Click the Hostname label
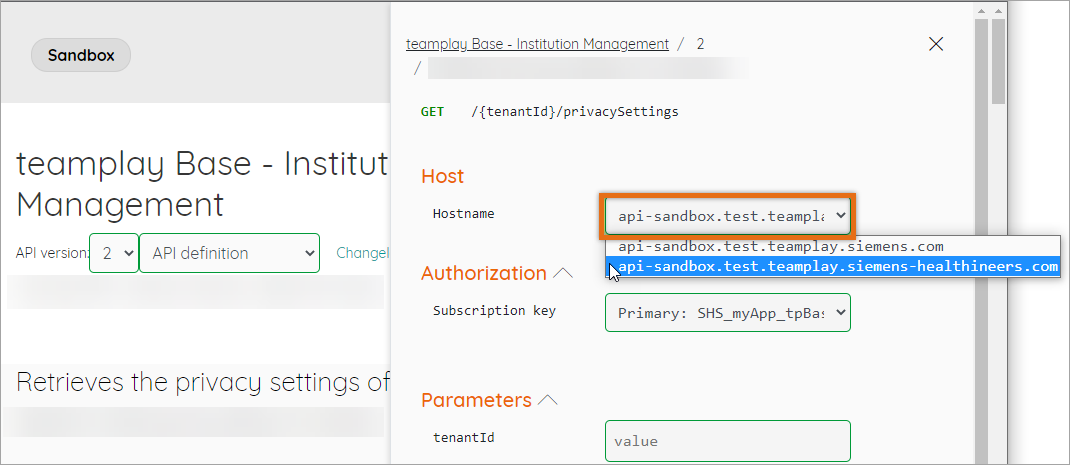The image size is (1070, 465). 463,214
